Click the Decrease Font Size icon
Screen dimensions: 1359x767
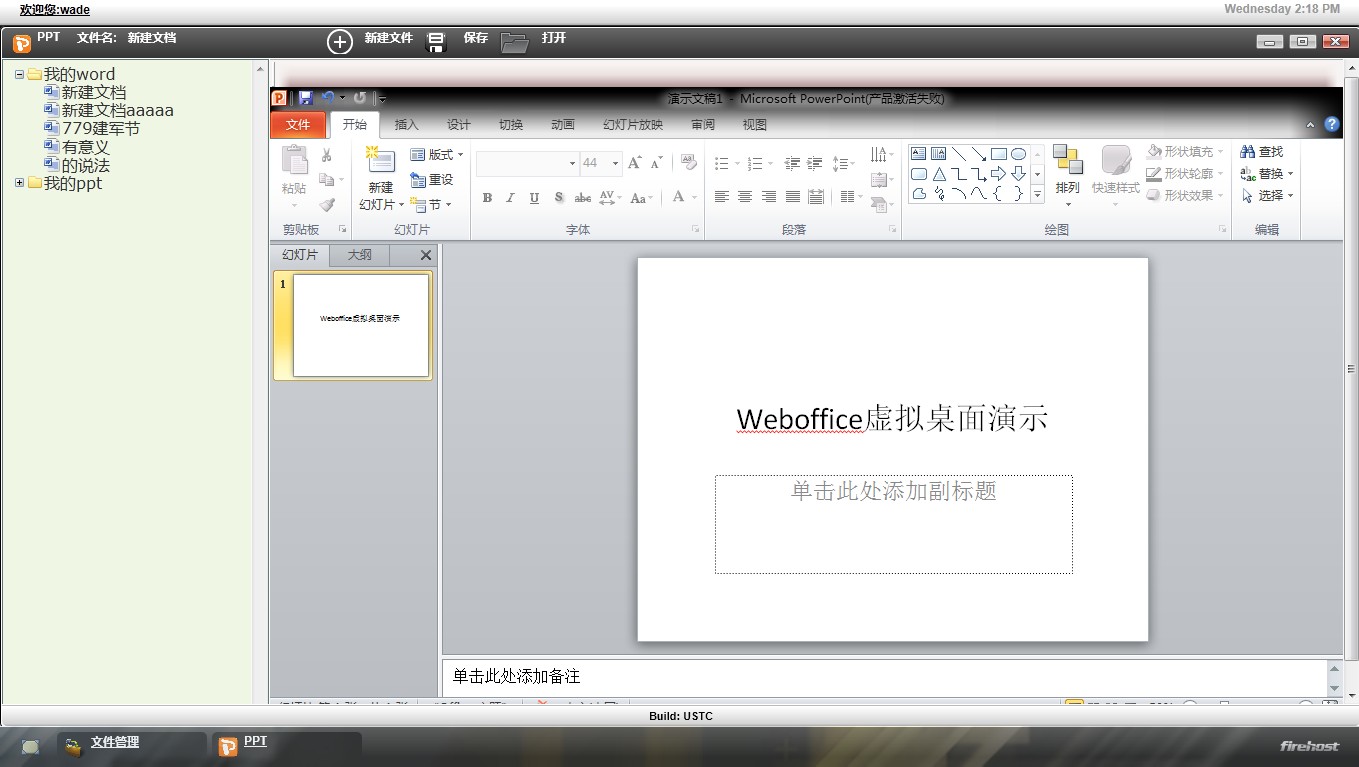[656, 163]
